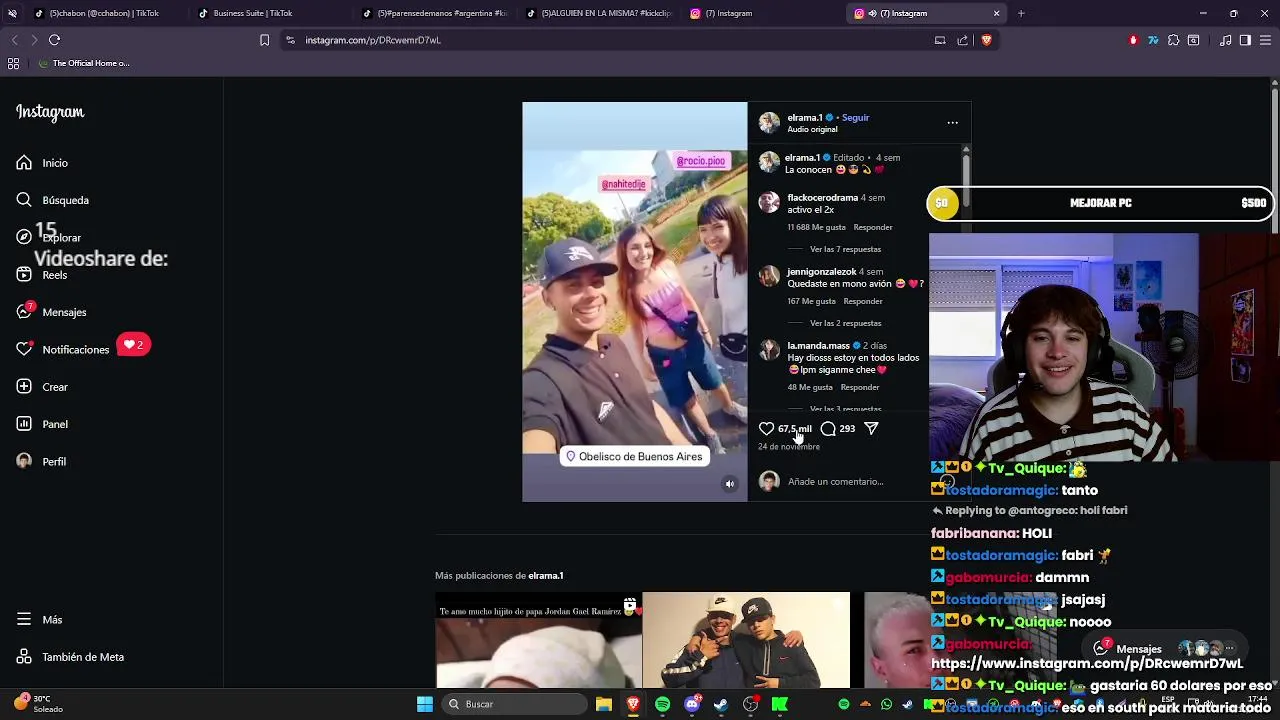The height and width of the screenshot is (720, 1280).
Task: Expand Ver las 7 respuestas
Action: 845,249
